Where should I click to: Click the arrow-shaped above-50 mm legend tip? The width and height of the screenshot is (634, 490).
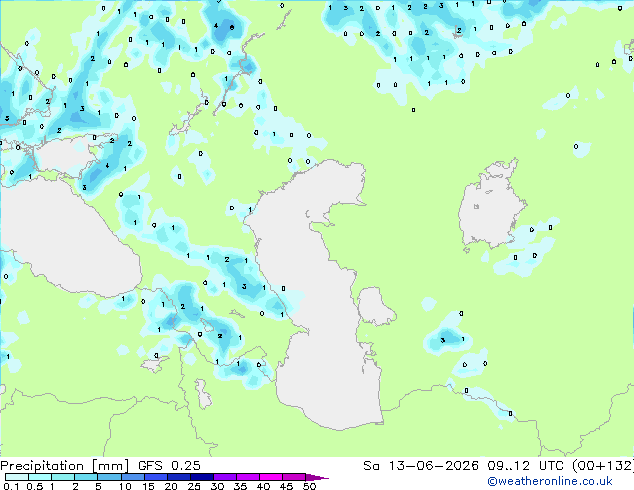(x=316, y=477)
